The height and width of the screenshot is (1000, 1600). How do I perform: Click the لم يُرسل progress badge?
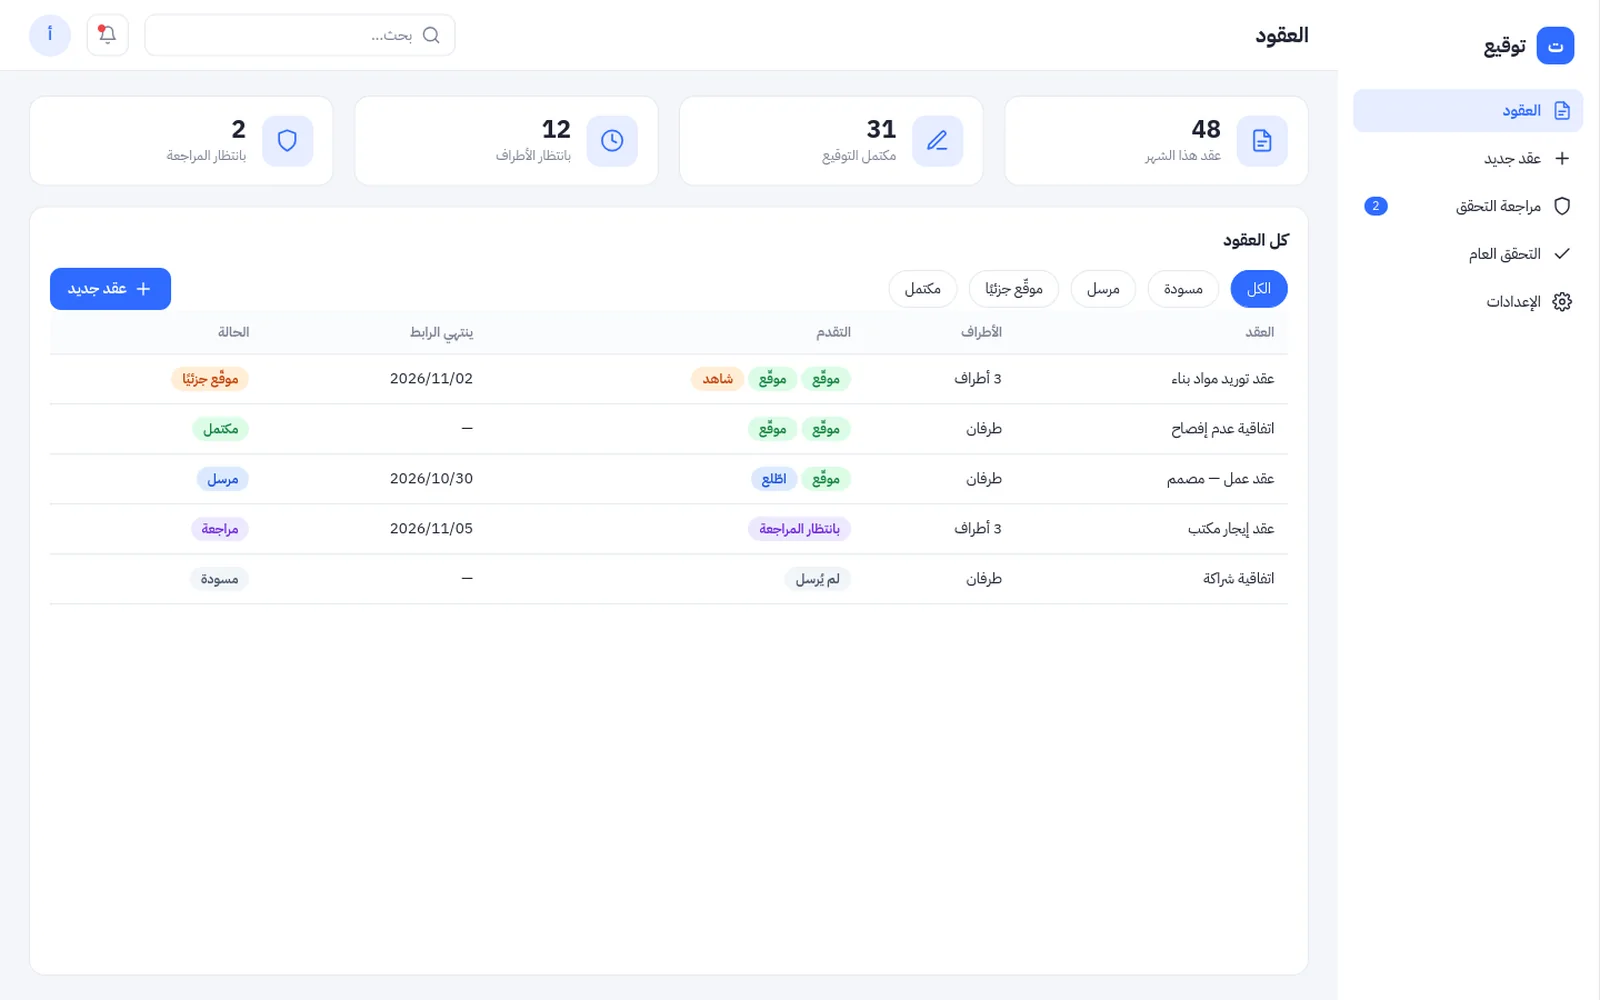[x=818, y=579]
